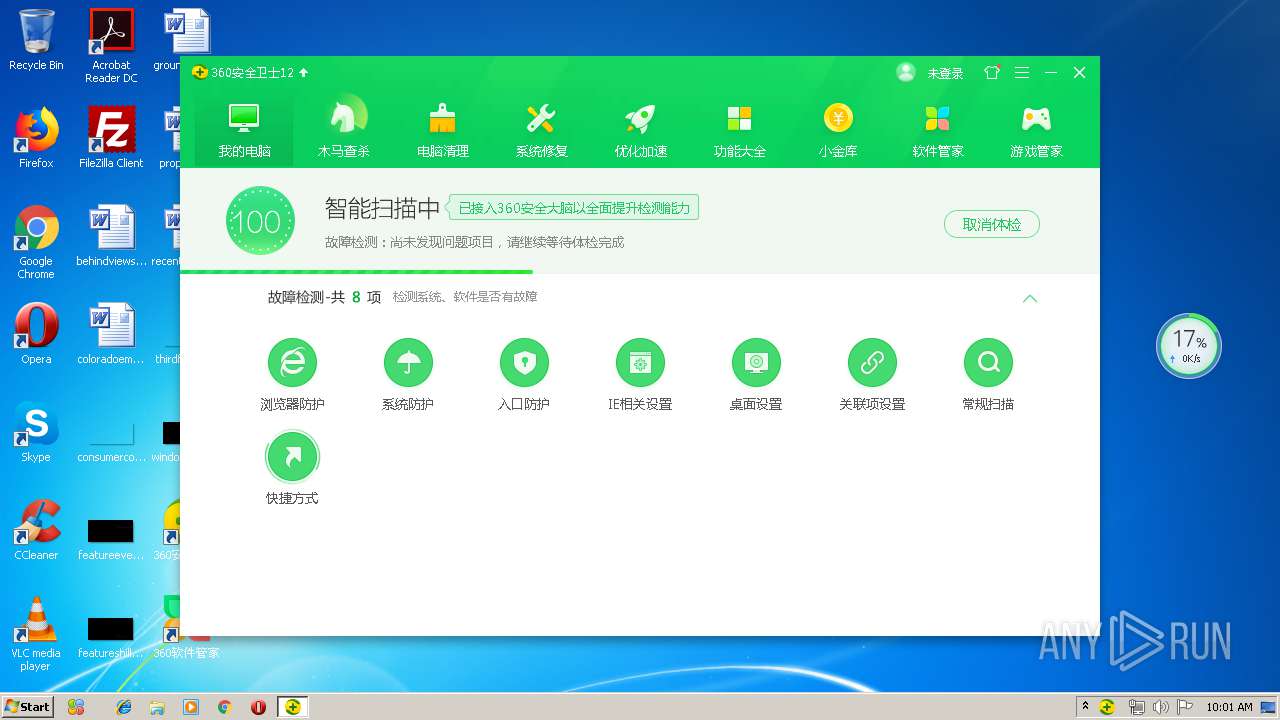Click the 360 taskbar application button
The image size is (1280, 720).
[292, 707]
